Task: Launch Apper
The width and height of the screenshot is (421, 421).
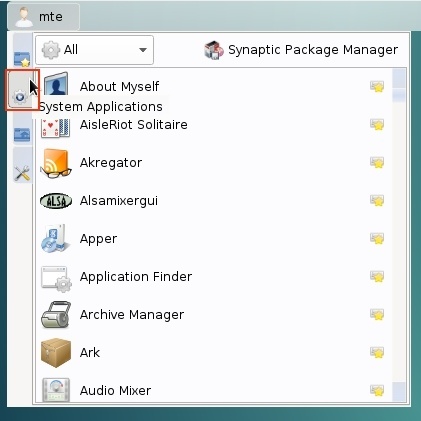Action: click(x=213, y=238)
